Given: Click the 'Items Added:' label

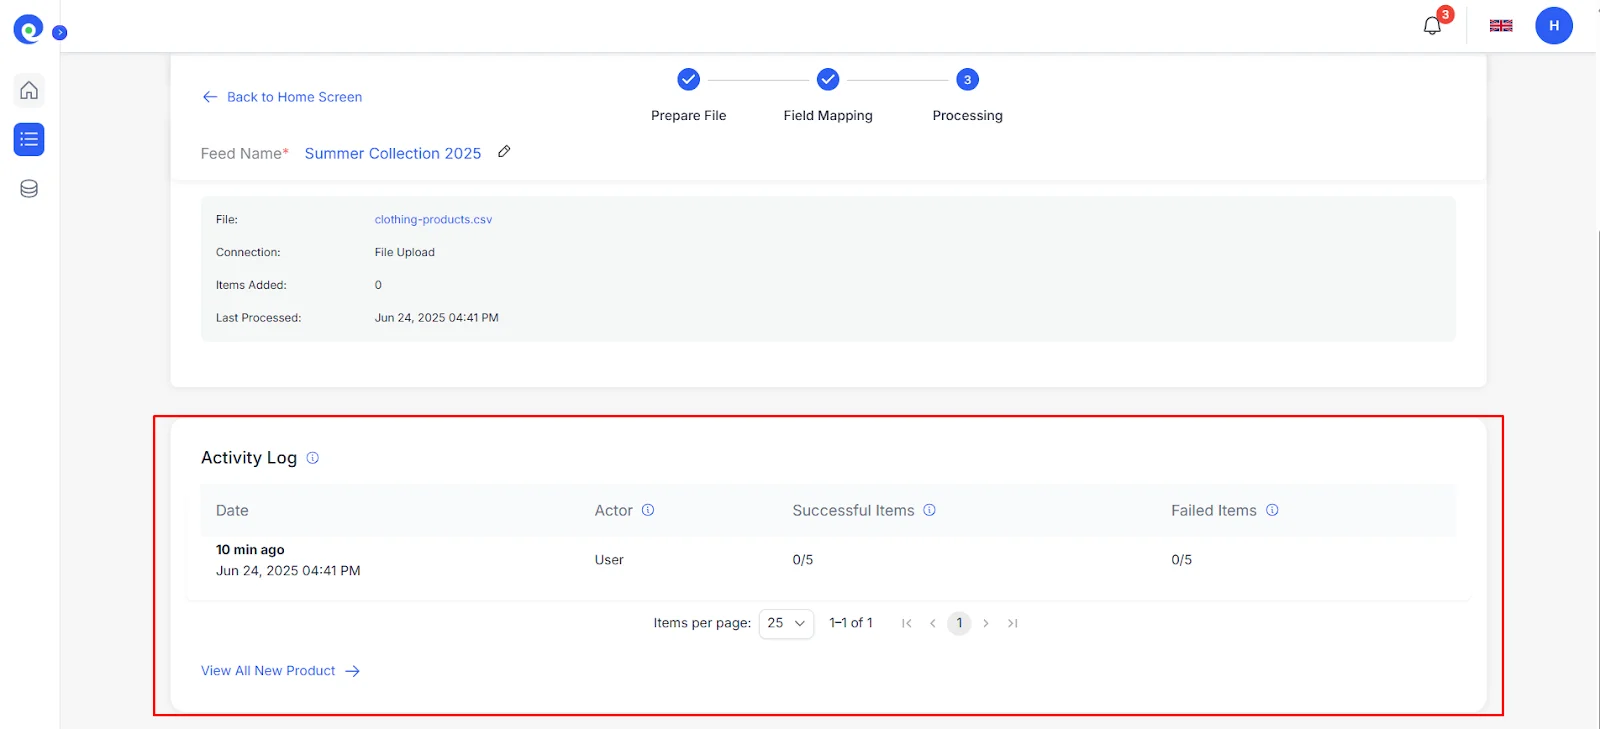Looking at the screenshot, I should [251, 285].
